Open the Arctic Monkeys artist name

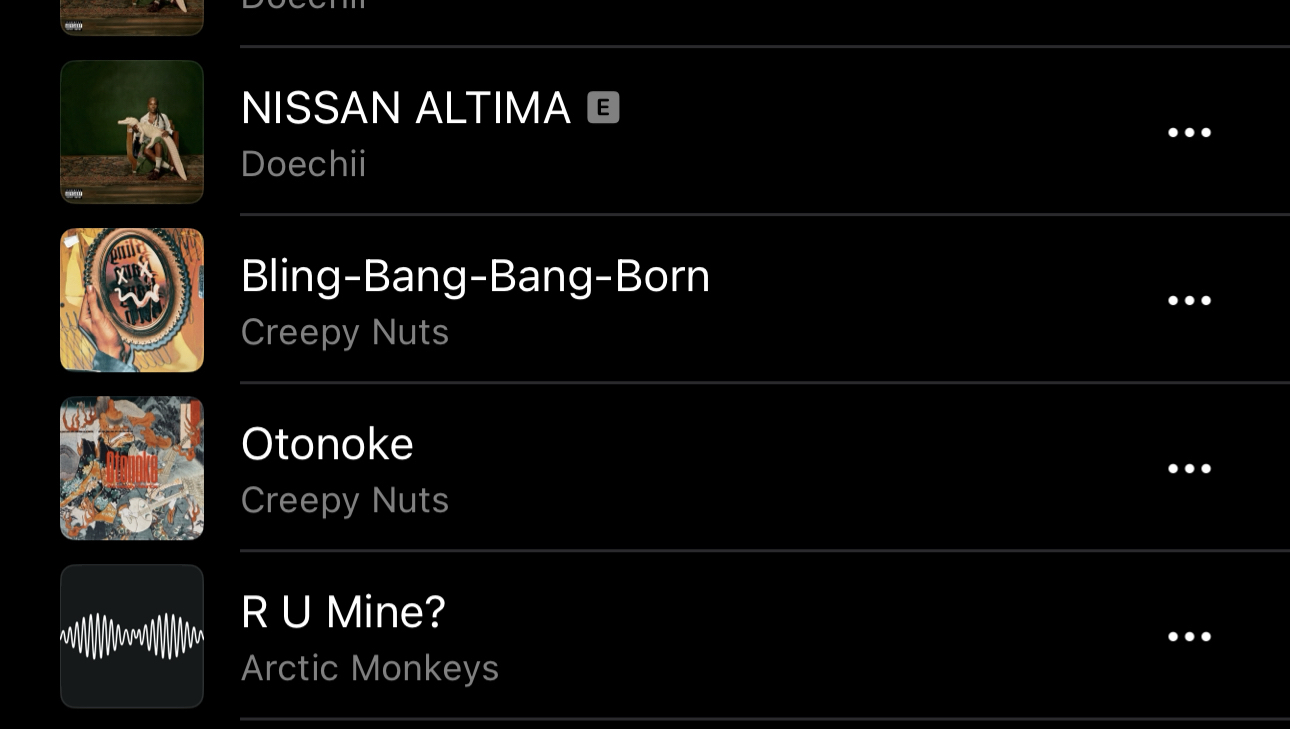point(369,668)
